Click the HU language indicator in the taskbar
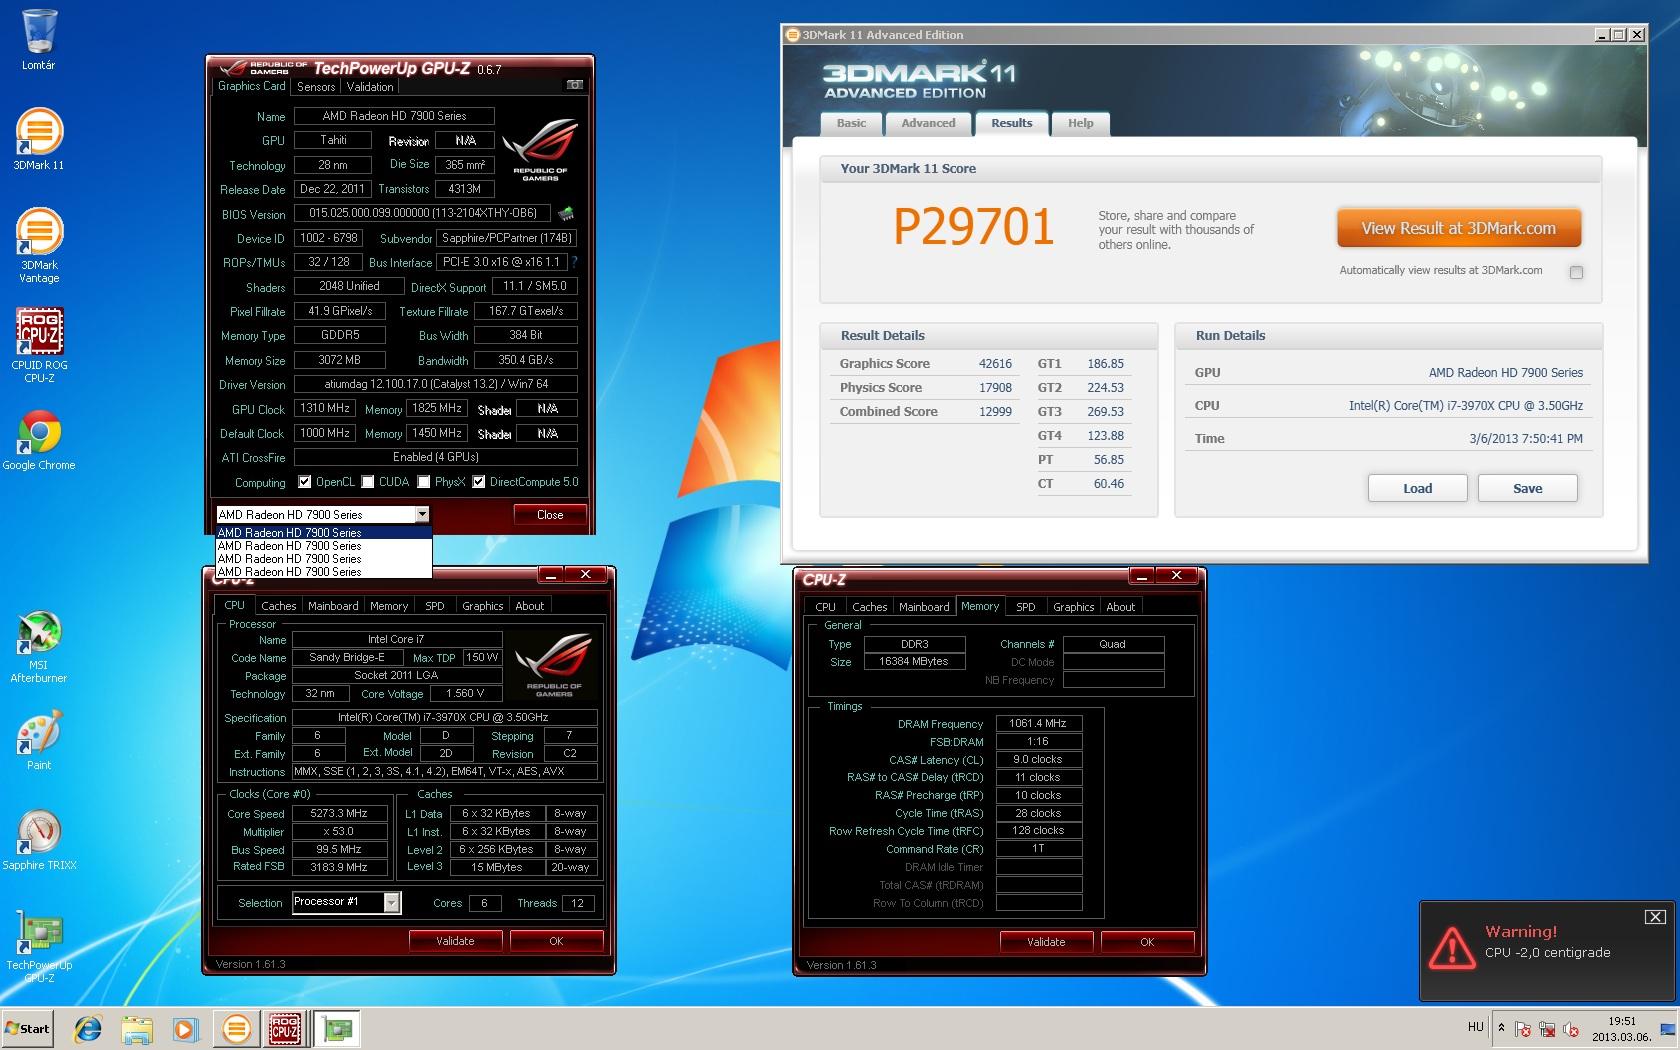Screen dimensions: 1680x1050 [x=1475, y=1027]
